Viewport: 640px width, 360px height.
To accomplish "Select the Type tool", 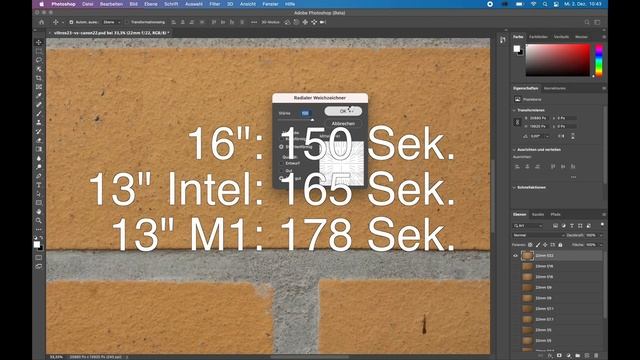I will point(39,185).
